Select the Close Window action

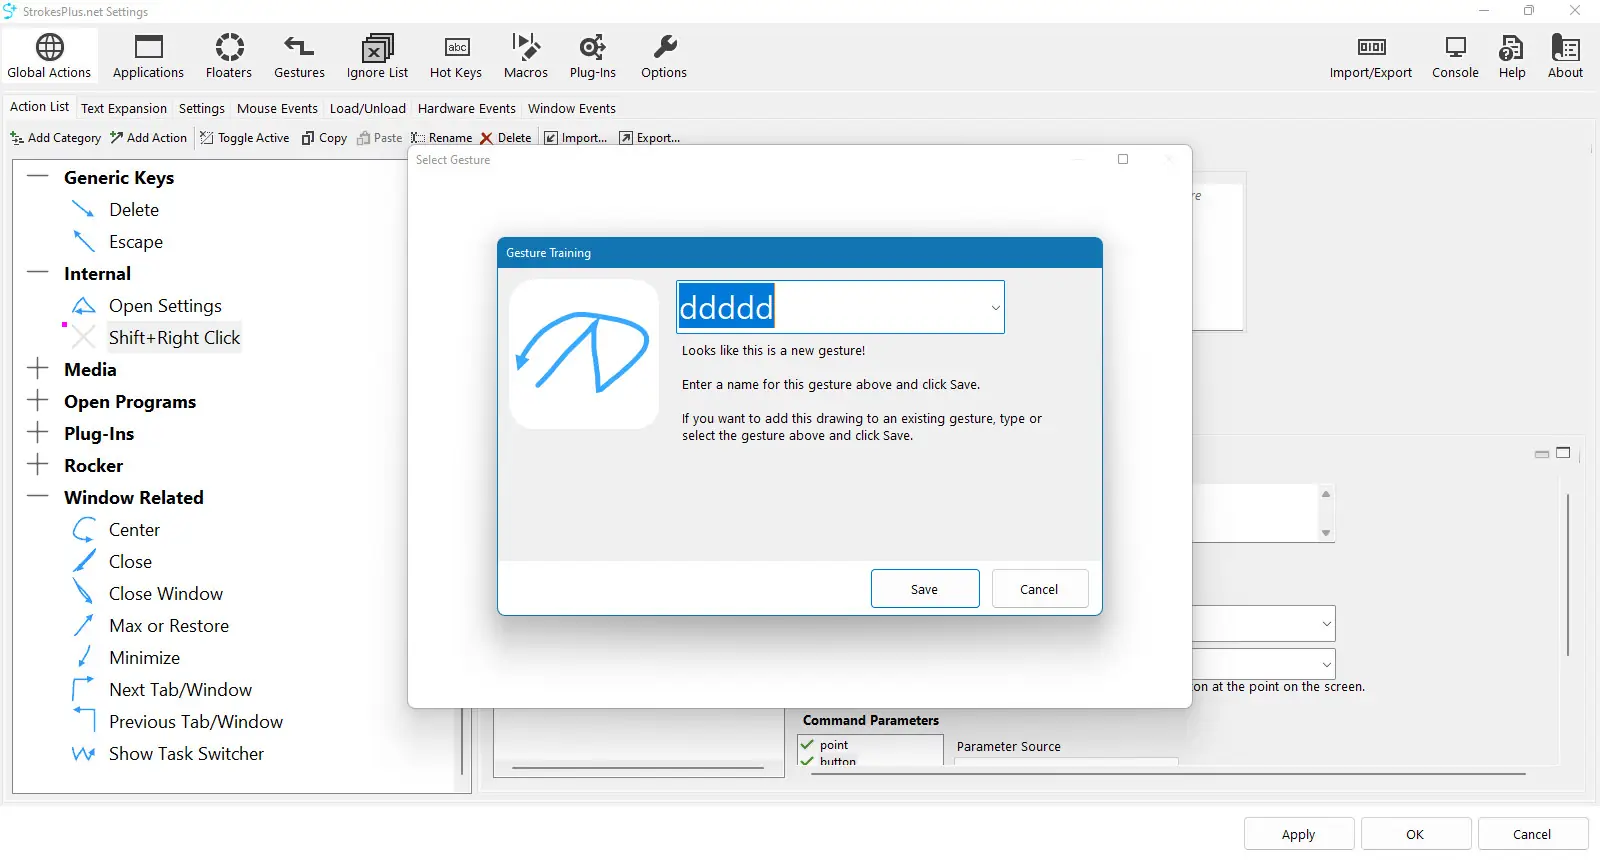(x=166, y=594)
